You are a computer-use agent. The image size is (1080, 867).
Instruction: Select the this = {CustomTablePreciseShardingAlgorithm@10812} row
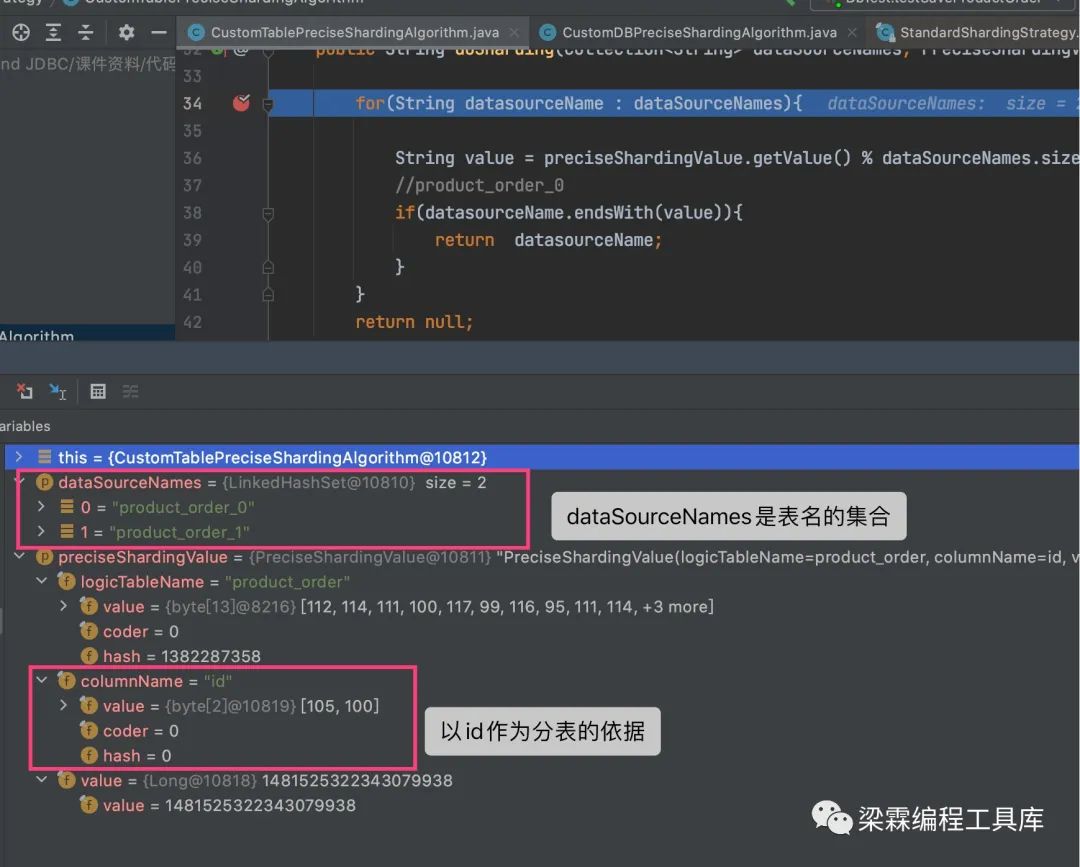click(x=541, y=457)
